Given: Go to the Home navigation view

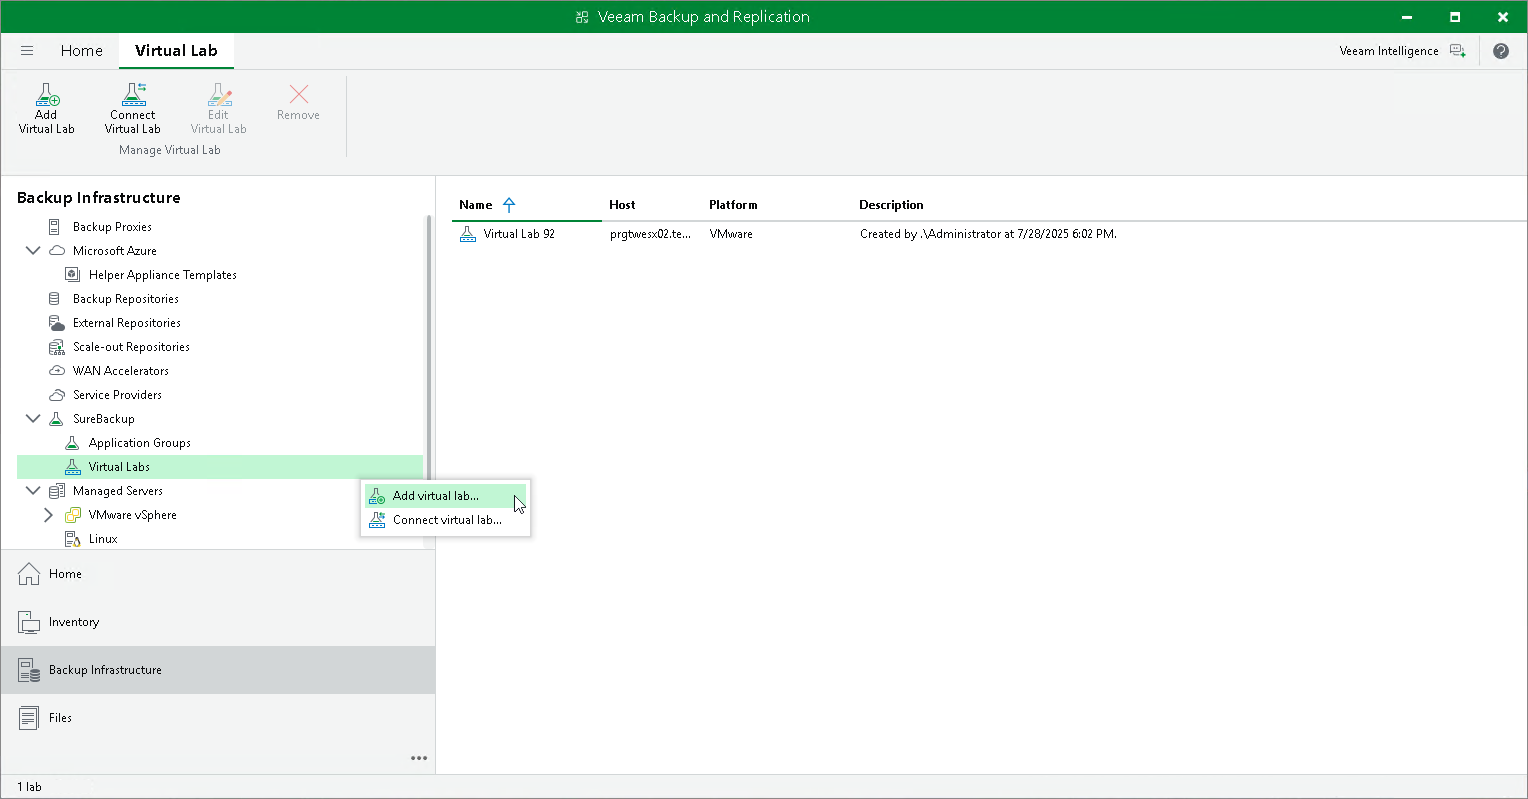Looking at the screenshot, I should click(x=218, y=574).
